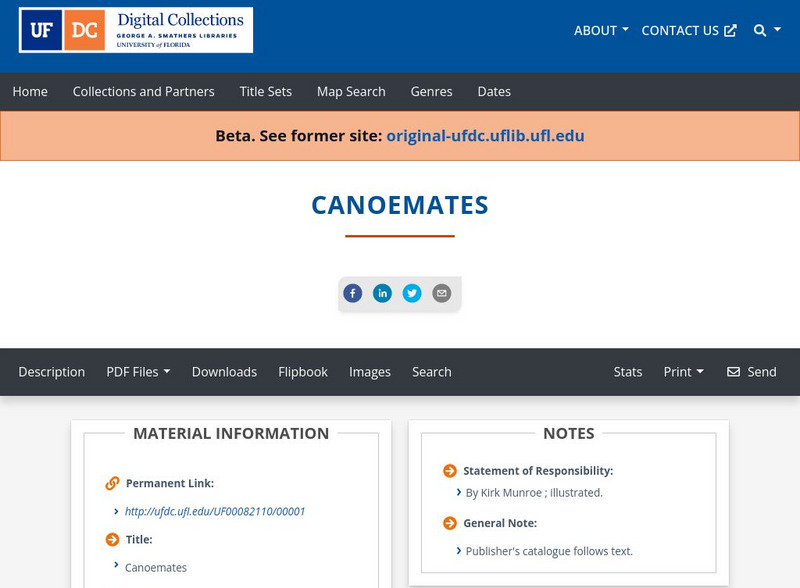800x588 pixels.
Task: Click 'Publisher's catalogue follows text.' note
Action: pos(549,551)
